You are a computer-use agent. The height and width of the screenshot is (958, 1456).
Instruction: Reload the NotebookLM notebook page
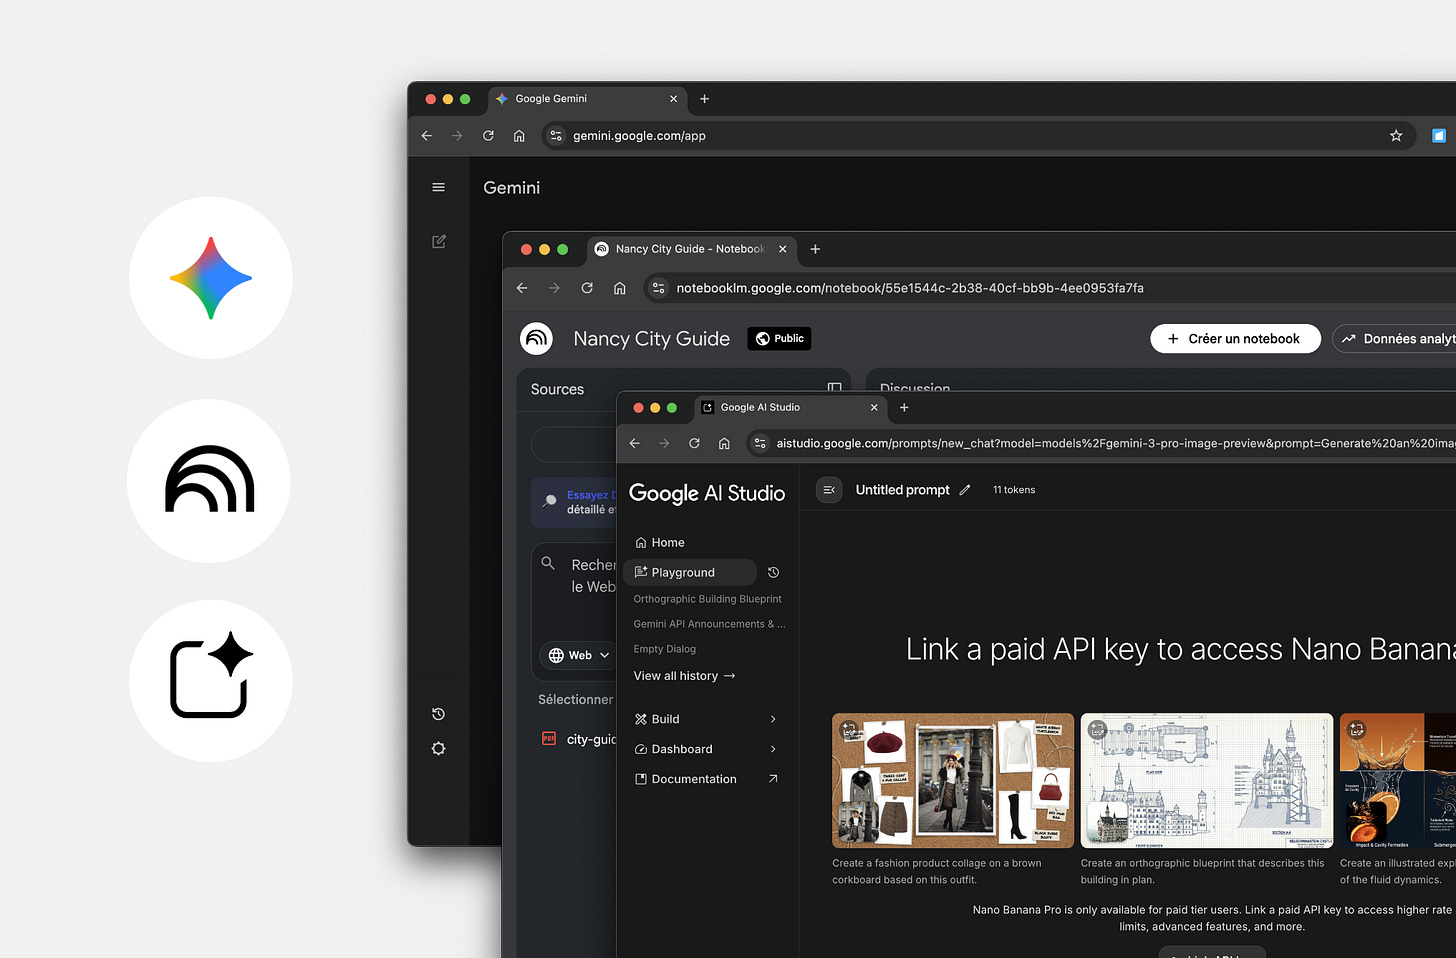point(587,288)
